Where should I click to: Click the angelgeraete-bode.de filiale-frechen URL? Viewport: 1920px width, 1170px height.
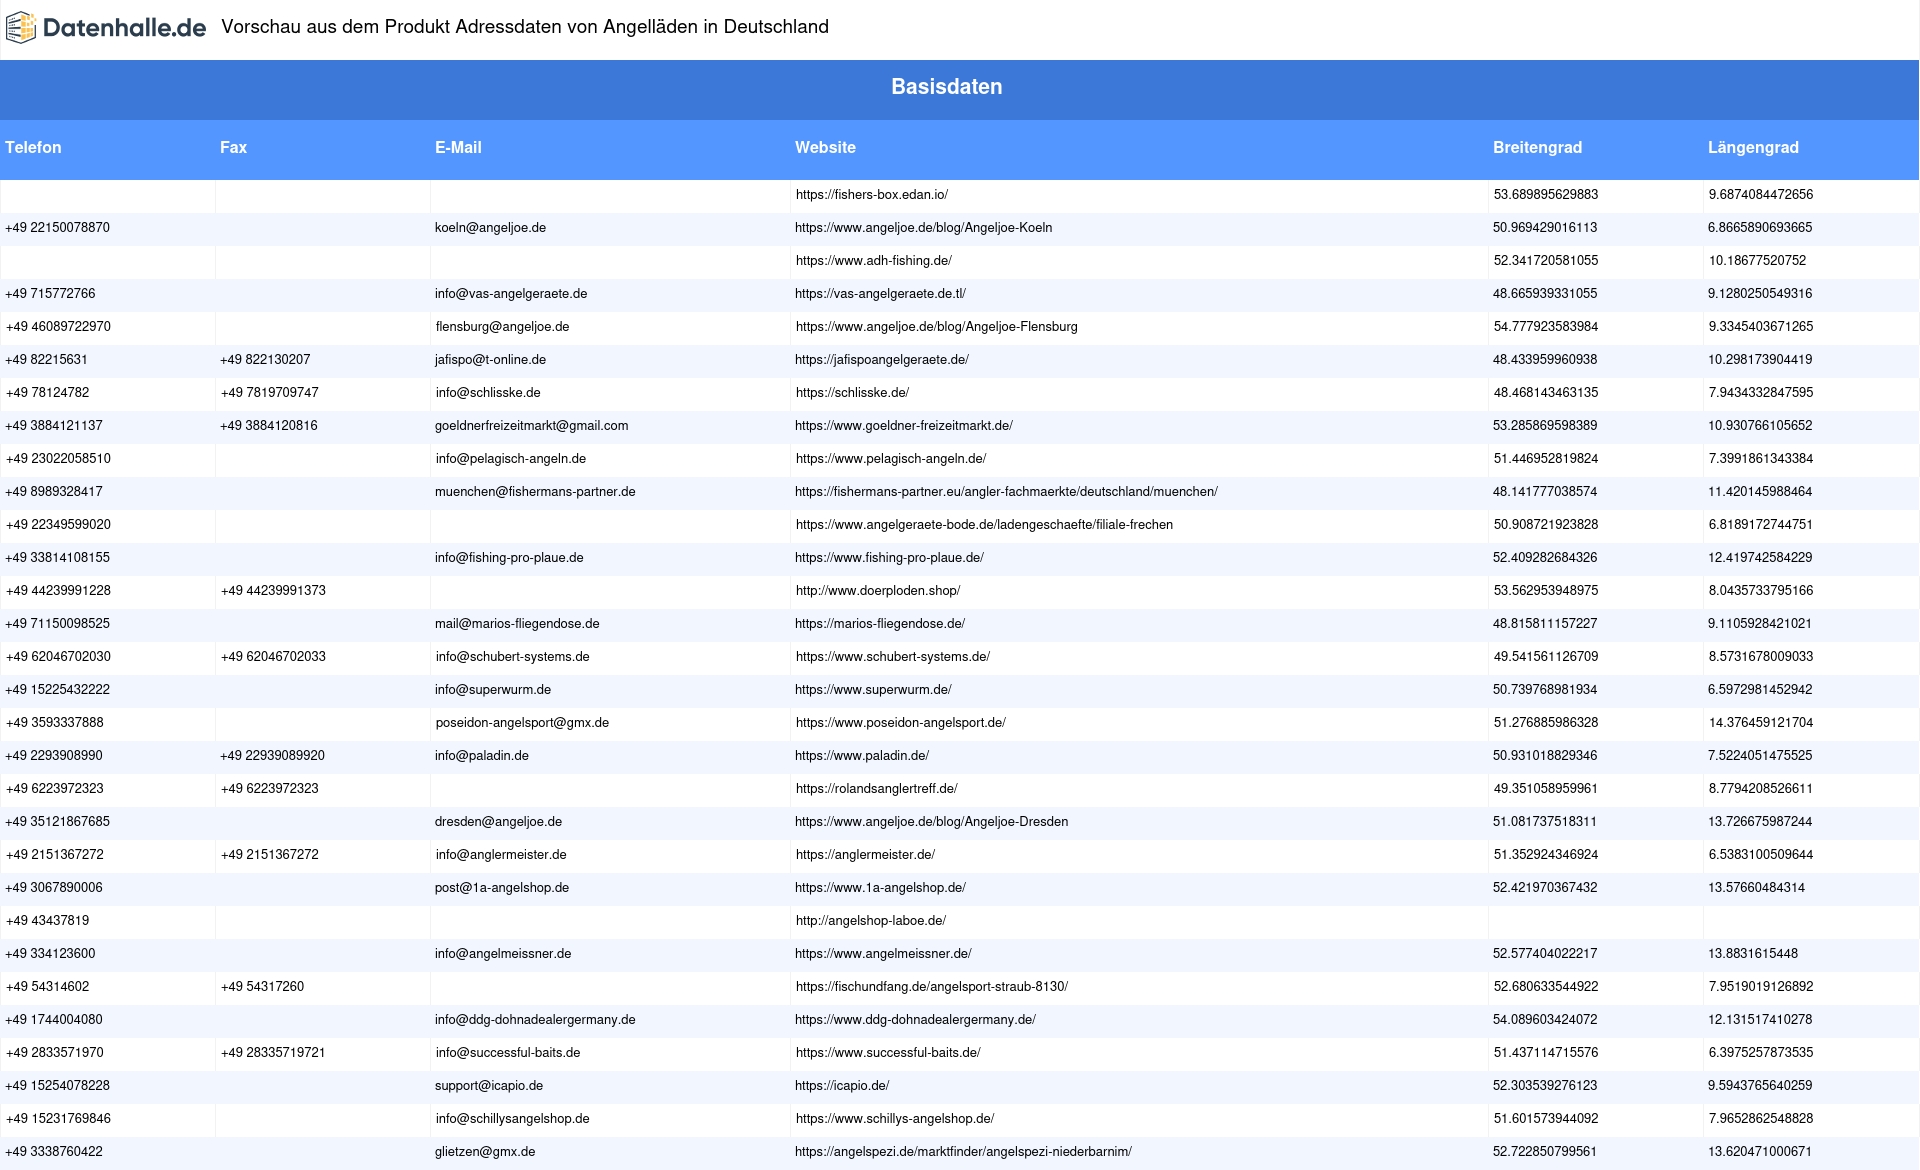pyautogui.click(x=984, y=525)
